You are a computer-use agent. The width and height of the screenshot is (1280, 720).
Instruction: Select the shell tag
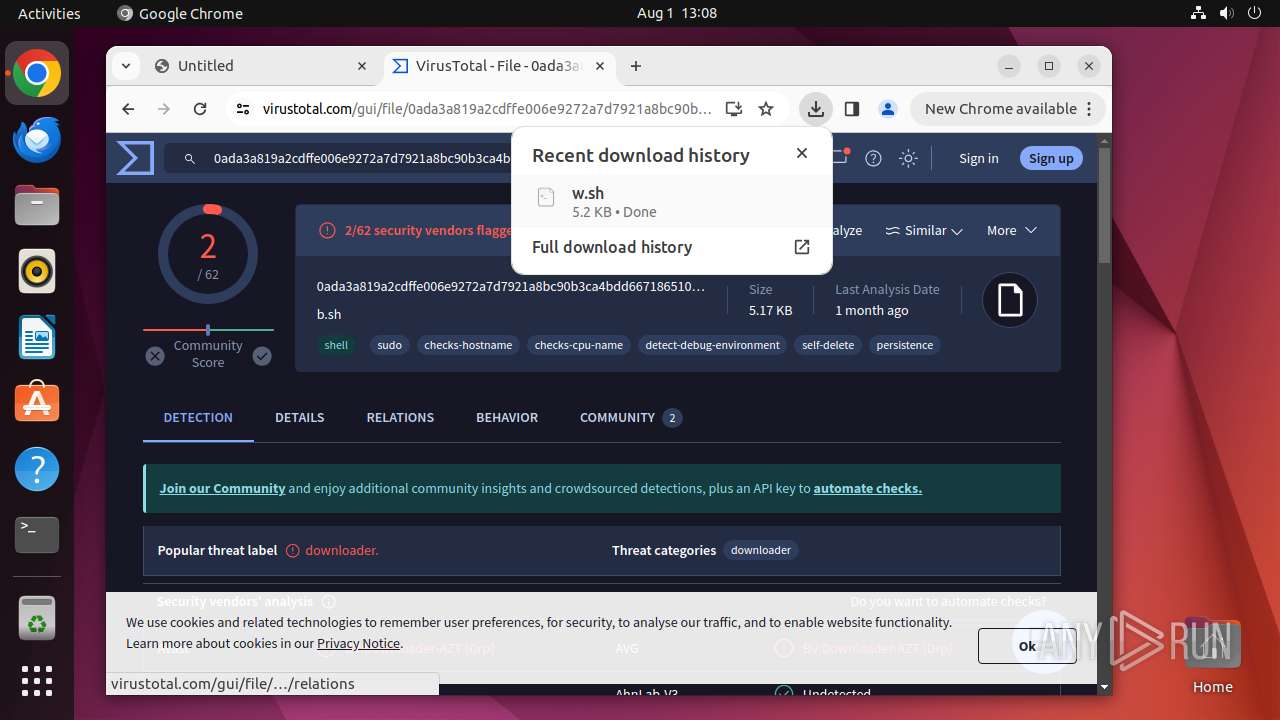pyautogui.click(x=336, y=345)
